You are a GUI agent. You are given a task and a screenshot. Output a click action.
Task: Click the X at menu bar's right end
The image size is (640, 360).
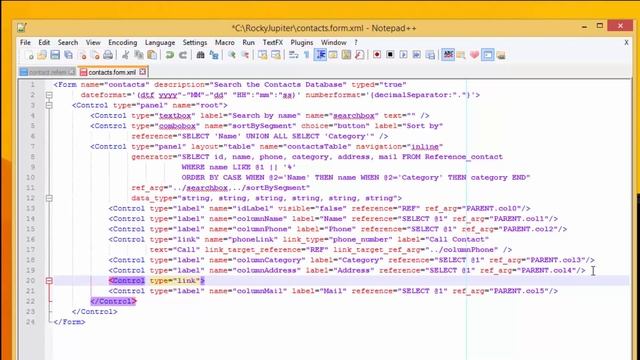tap(626, 42)
